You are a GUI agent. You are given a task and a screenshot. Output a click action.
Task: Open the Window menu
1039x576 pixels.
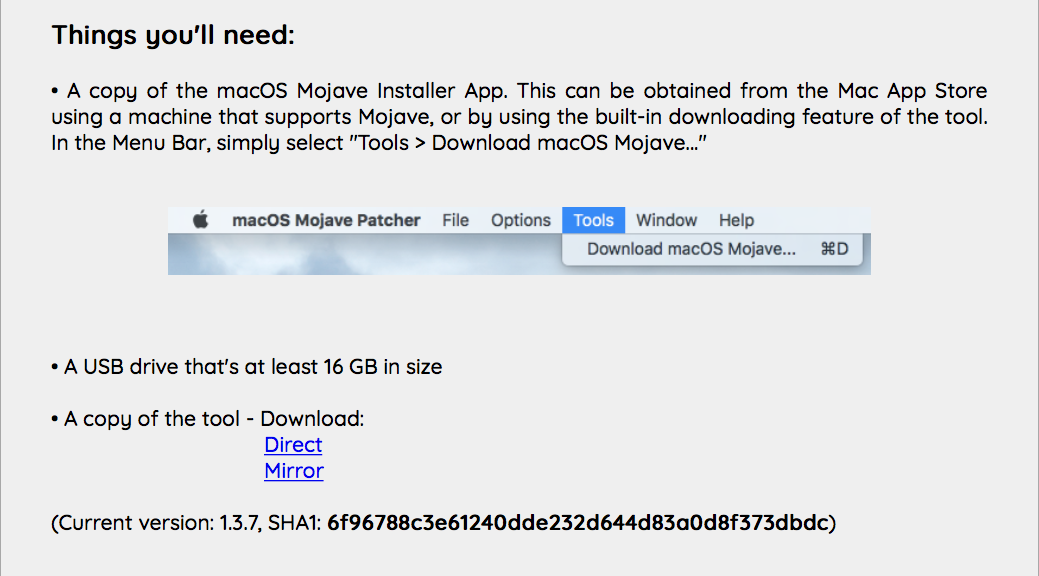click(x=666, y=220)
